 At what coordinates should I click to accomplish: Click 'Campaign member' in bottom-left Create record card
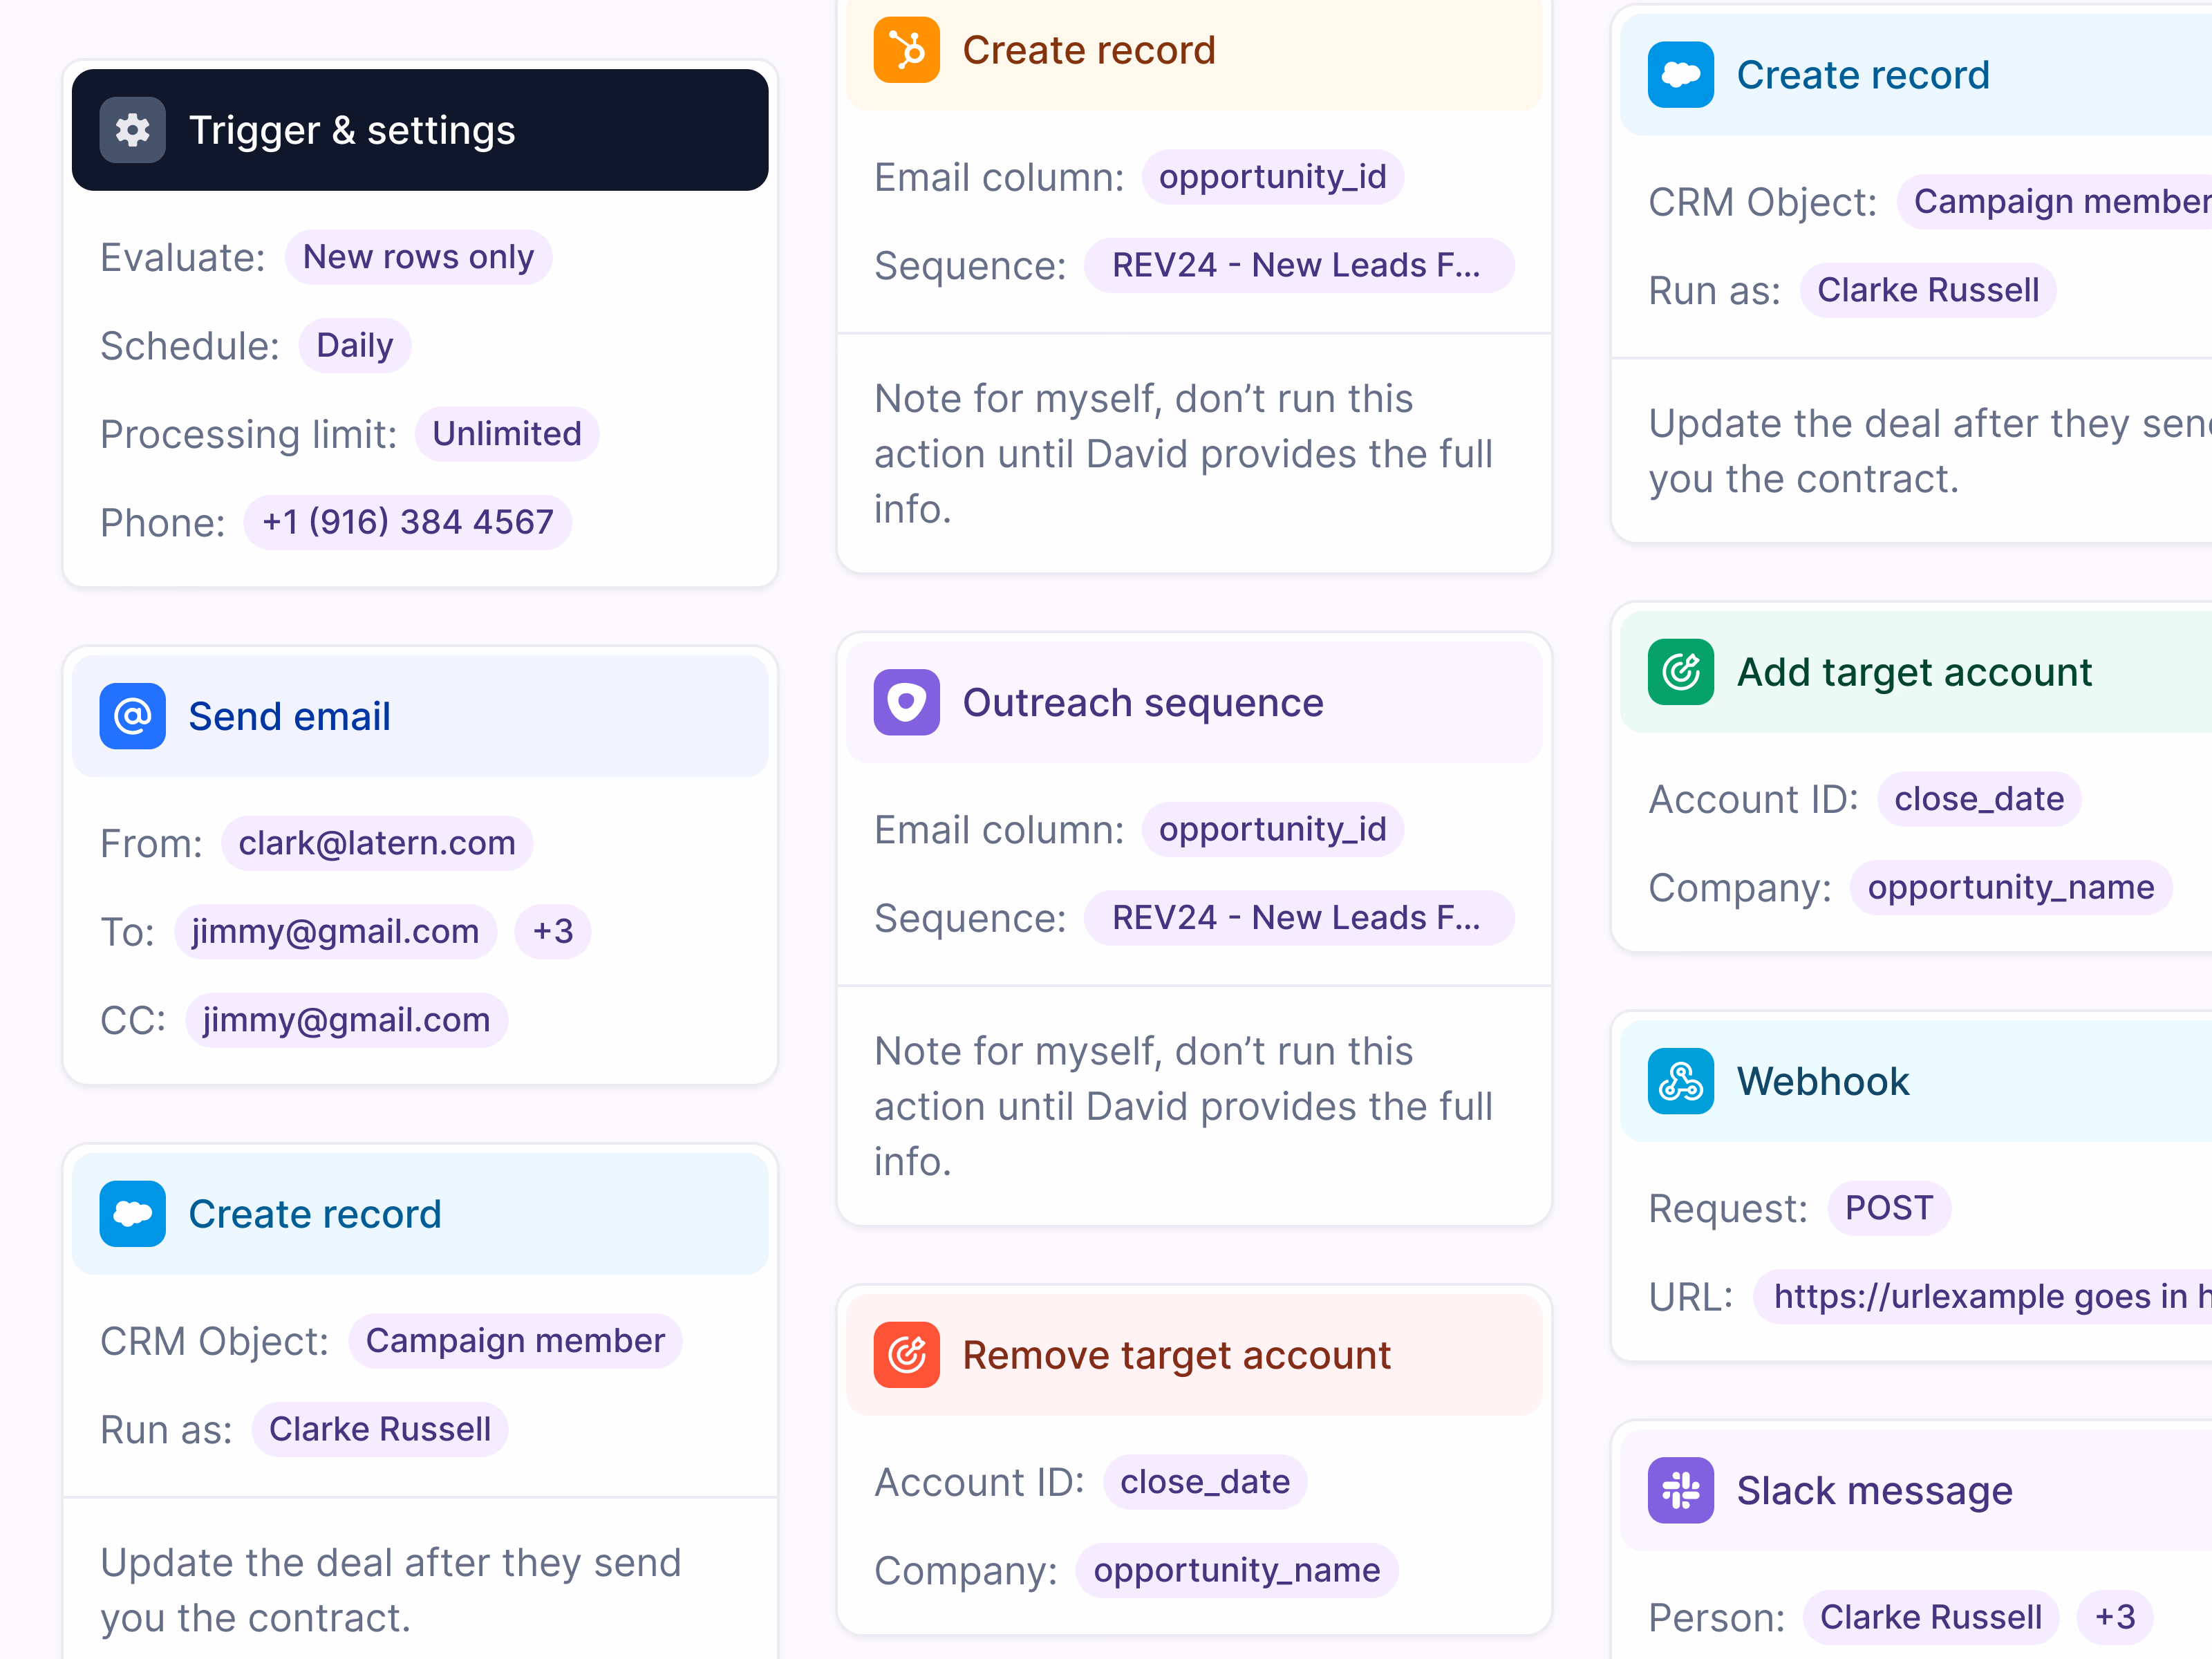[x=515, y=1341]
